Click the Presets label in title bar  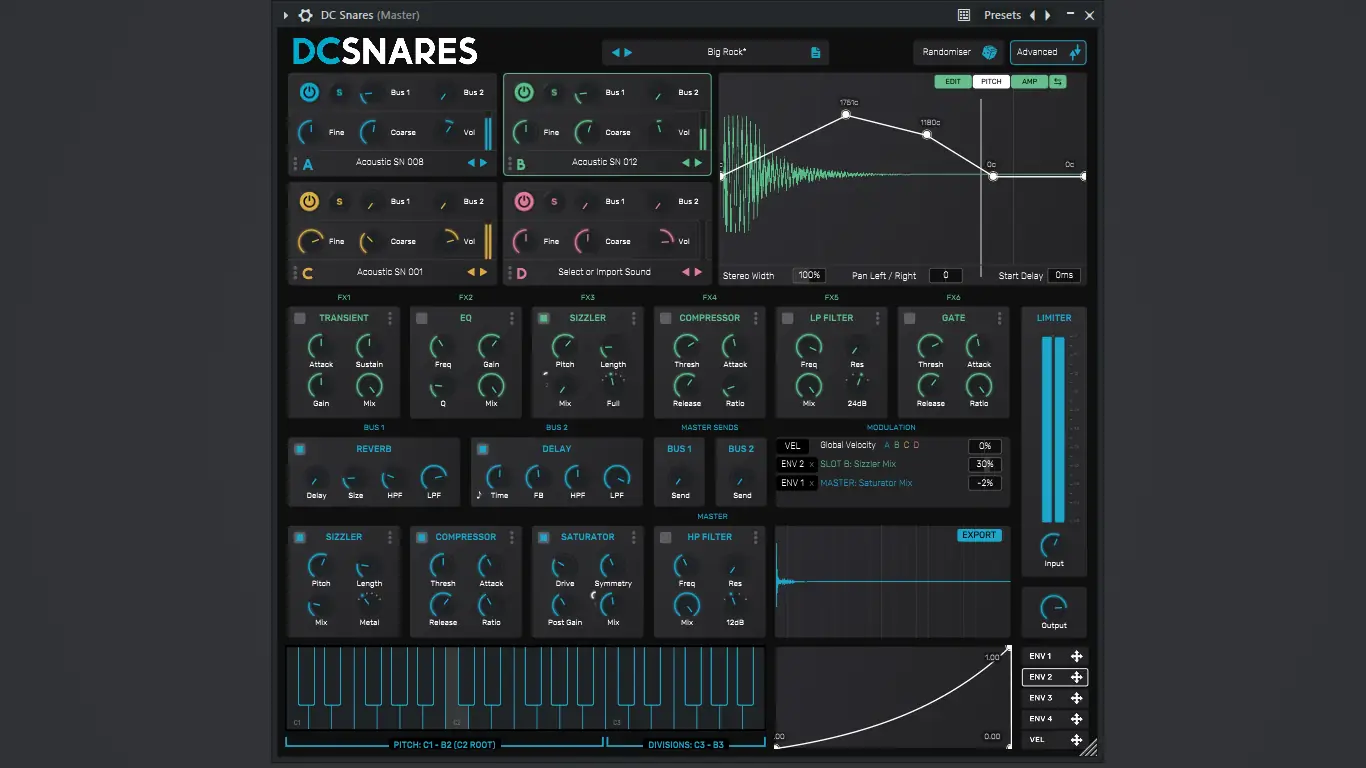pos(1002,15)
